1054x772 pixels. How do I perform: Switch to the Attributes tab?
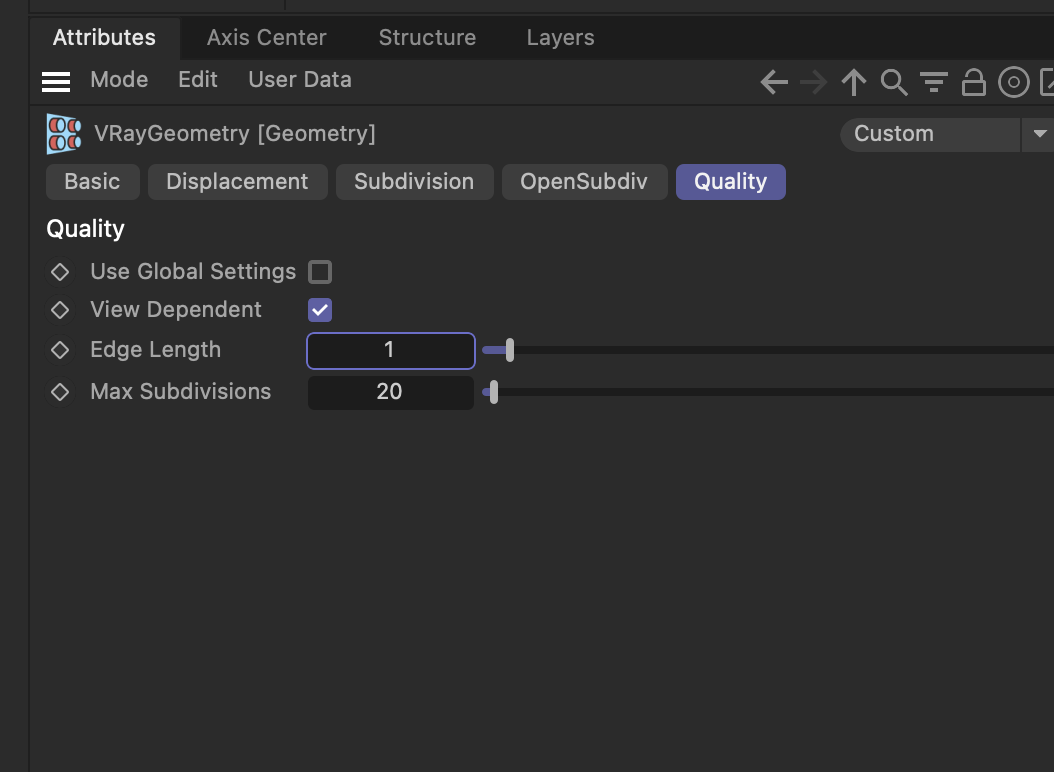point(104,38)
